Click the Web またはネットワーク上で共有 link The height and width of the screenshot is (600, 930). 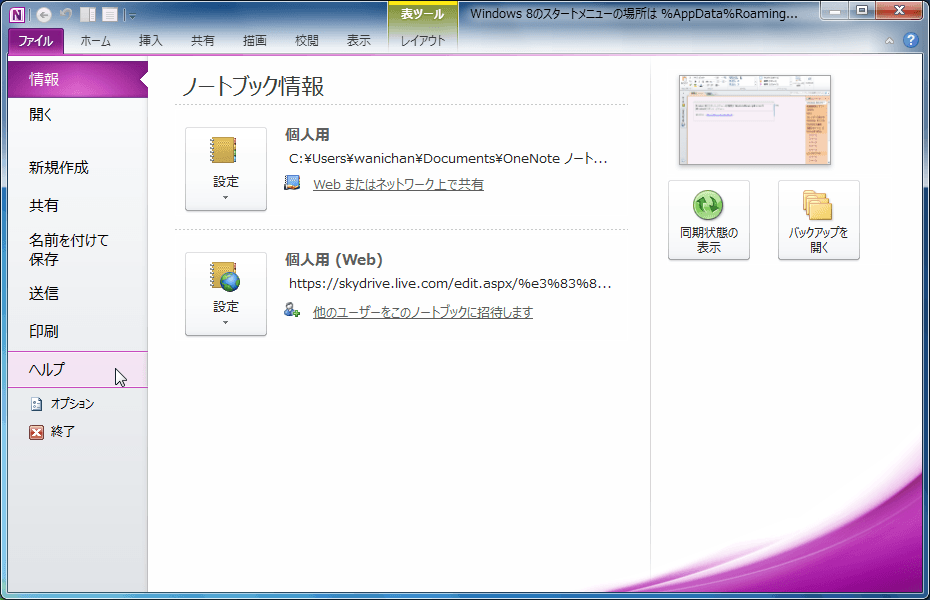[398, 184]
